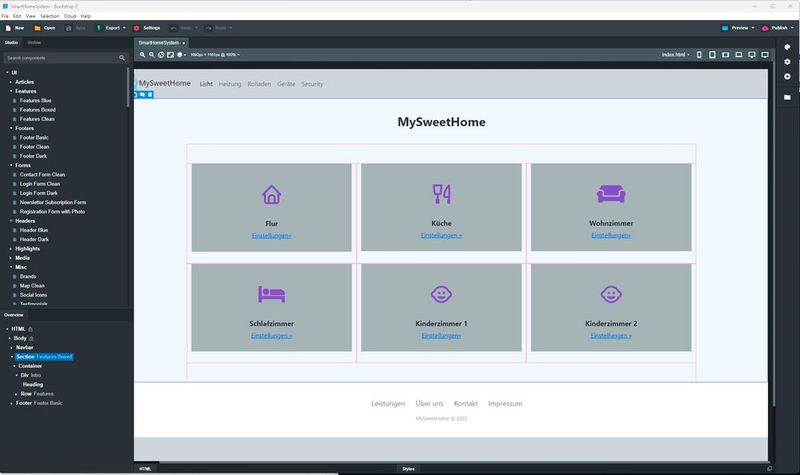
Task: Open the index.html page selector
Action: 676,55
